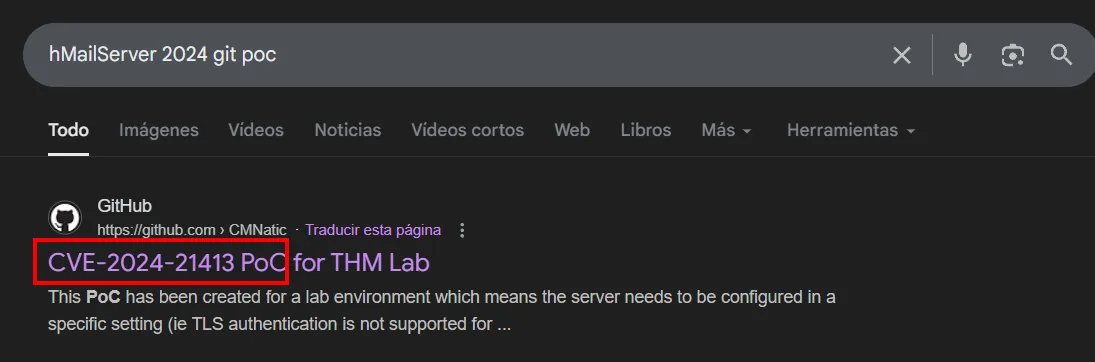Click the GitHub favicon logo
Screen dimensions: 1095x362
coord(64,217)
